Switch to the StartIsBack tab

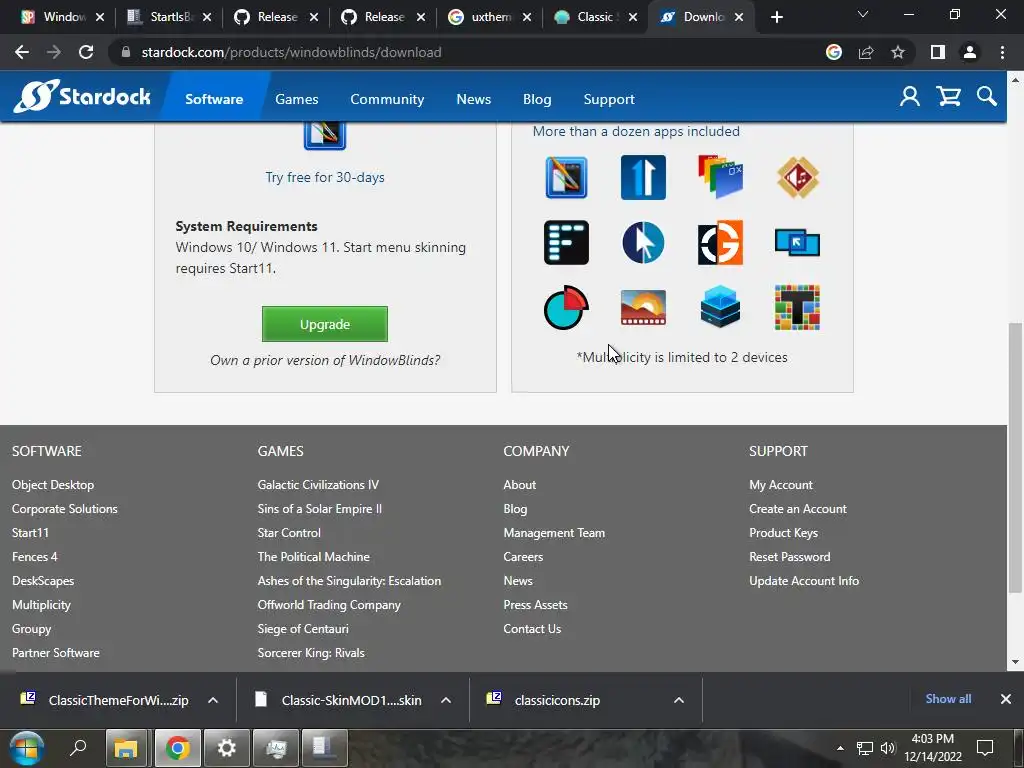[168, 17]
